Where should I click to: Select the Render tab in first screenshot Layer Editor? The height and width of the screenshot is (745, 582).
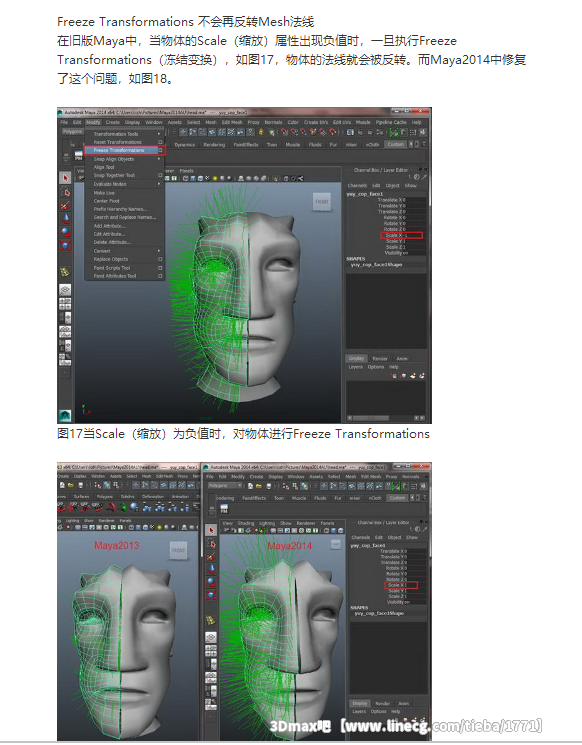380,359
